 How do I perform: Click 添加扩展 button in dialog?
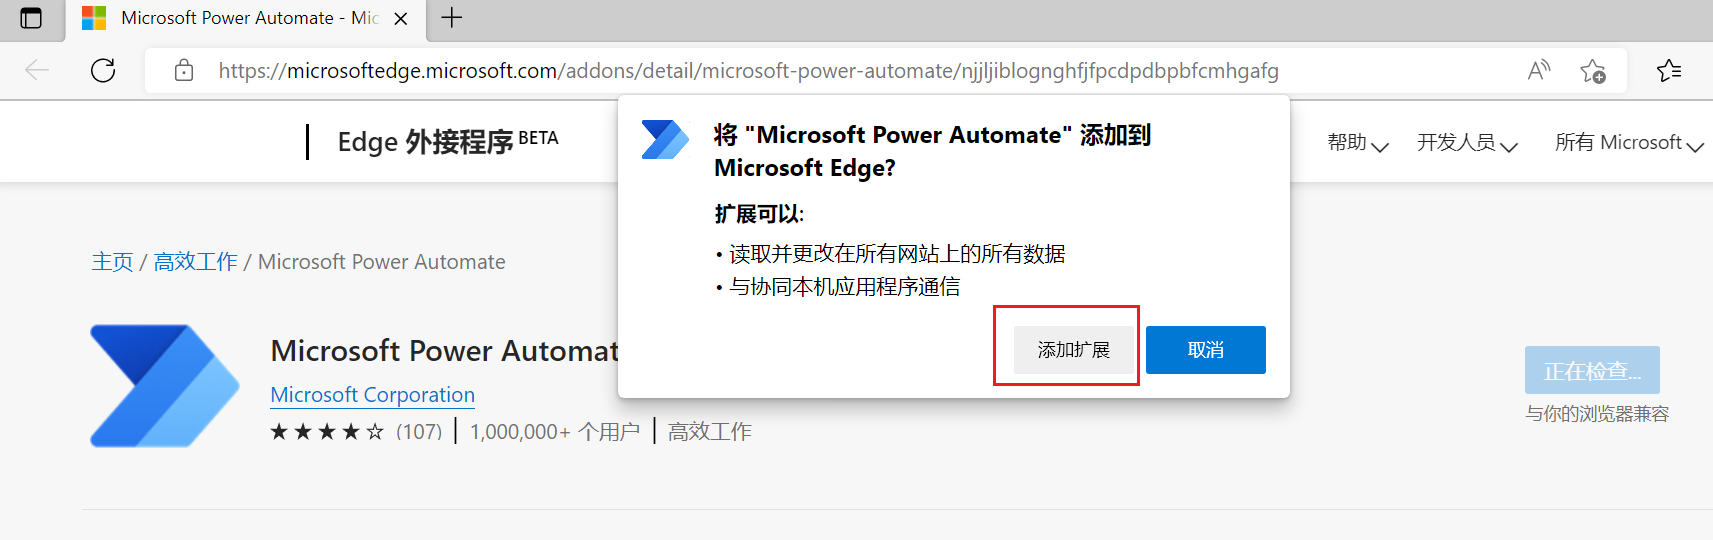(1074, 350)
